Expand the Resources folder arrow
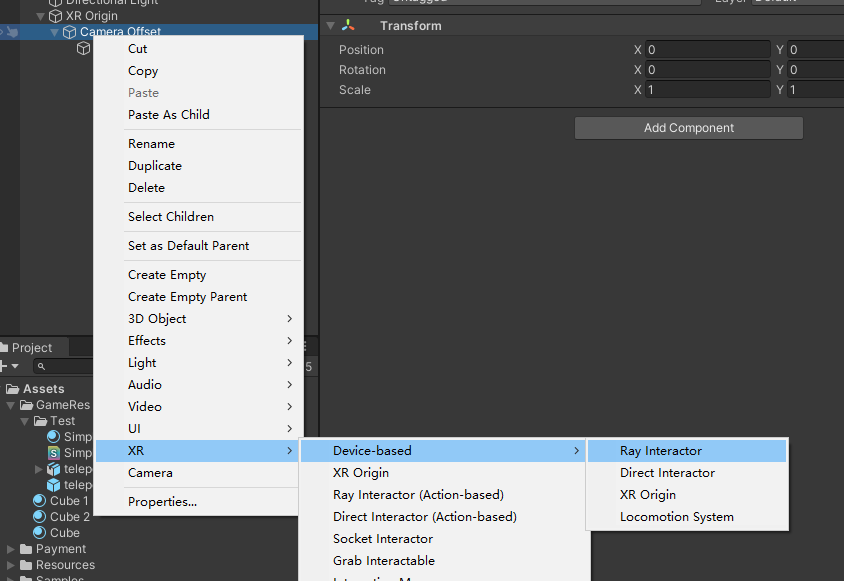 coord(11,565)
